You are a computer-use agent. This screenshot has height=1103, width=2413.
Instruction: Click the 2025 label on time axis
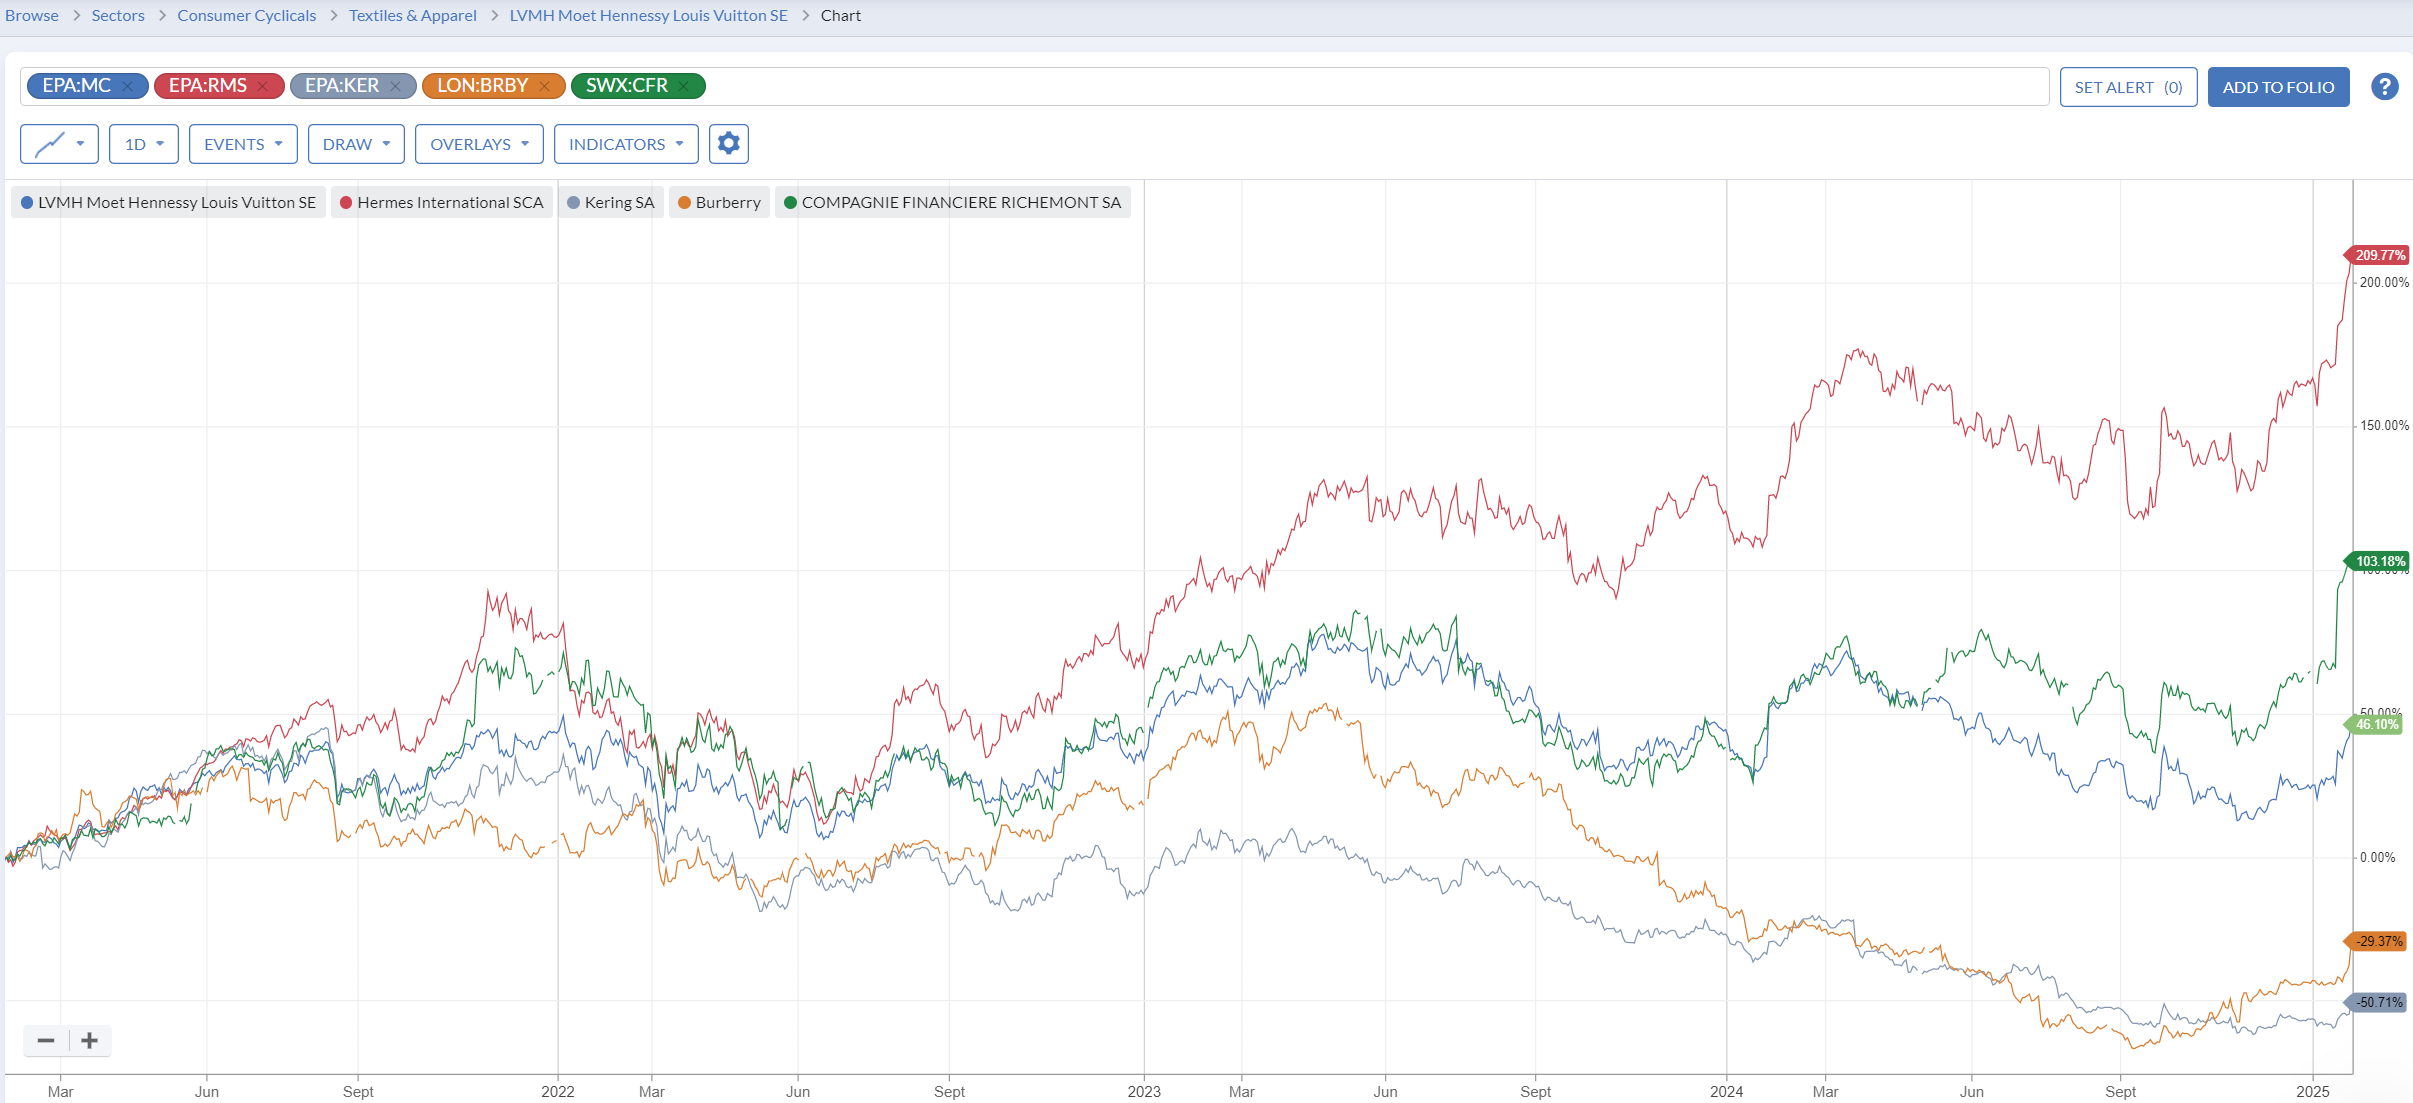pyautogui.click(x=2312, y=1091)
